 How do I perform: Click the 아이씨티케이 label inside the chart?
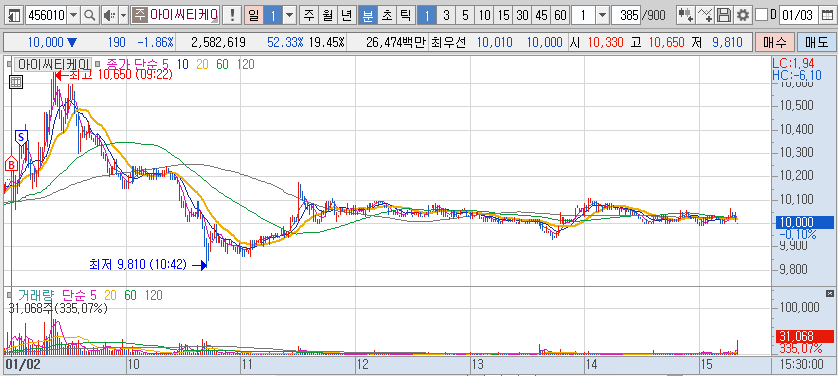pos(53,64)
